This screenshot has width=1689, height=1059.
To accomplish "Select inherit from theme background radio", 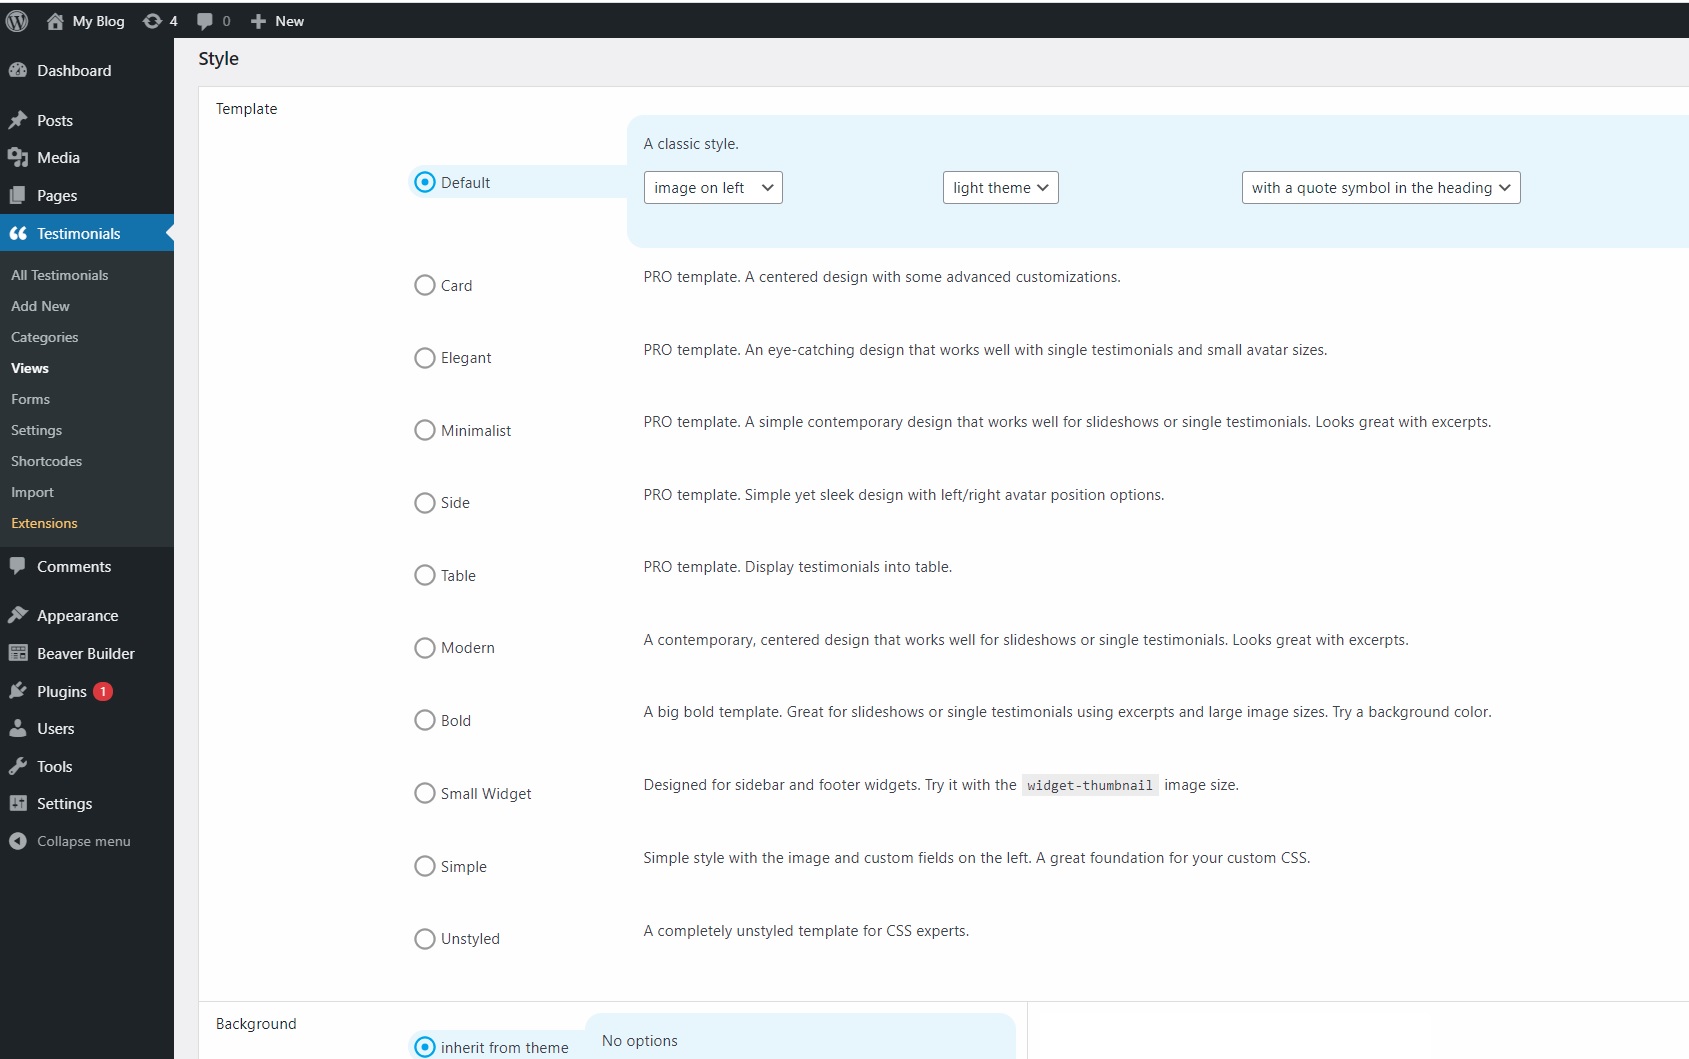I will coord(425,1047).
